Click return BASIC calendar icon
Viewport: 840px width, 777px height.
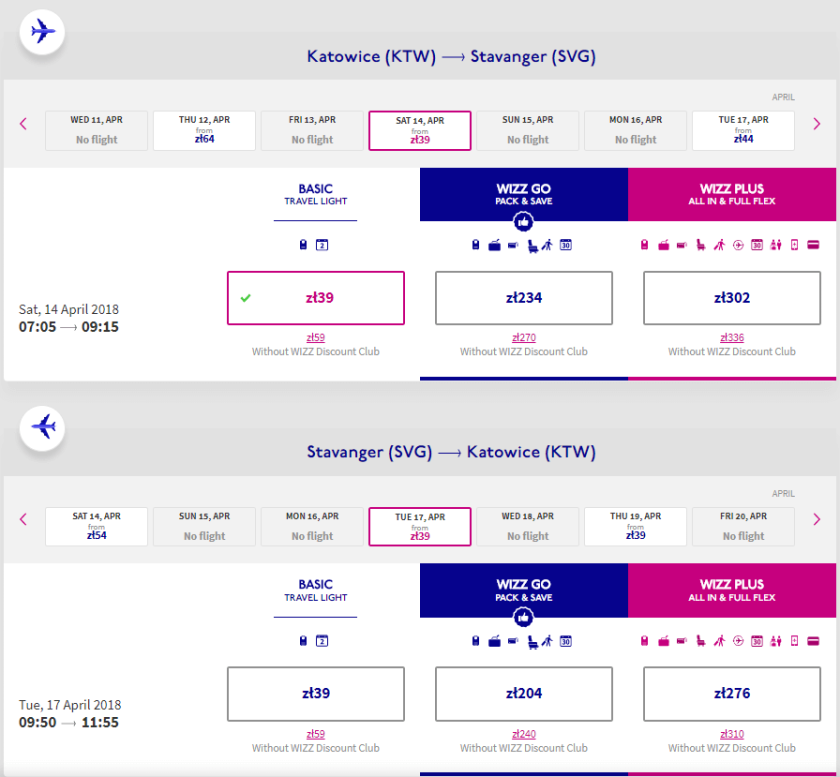coord(323,641)
